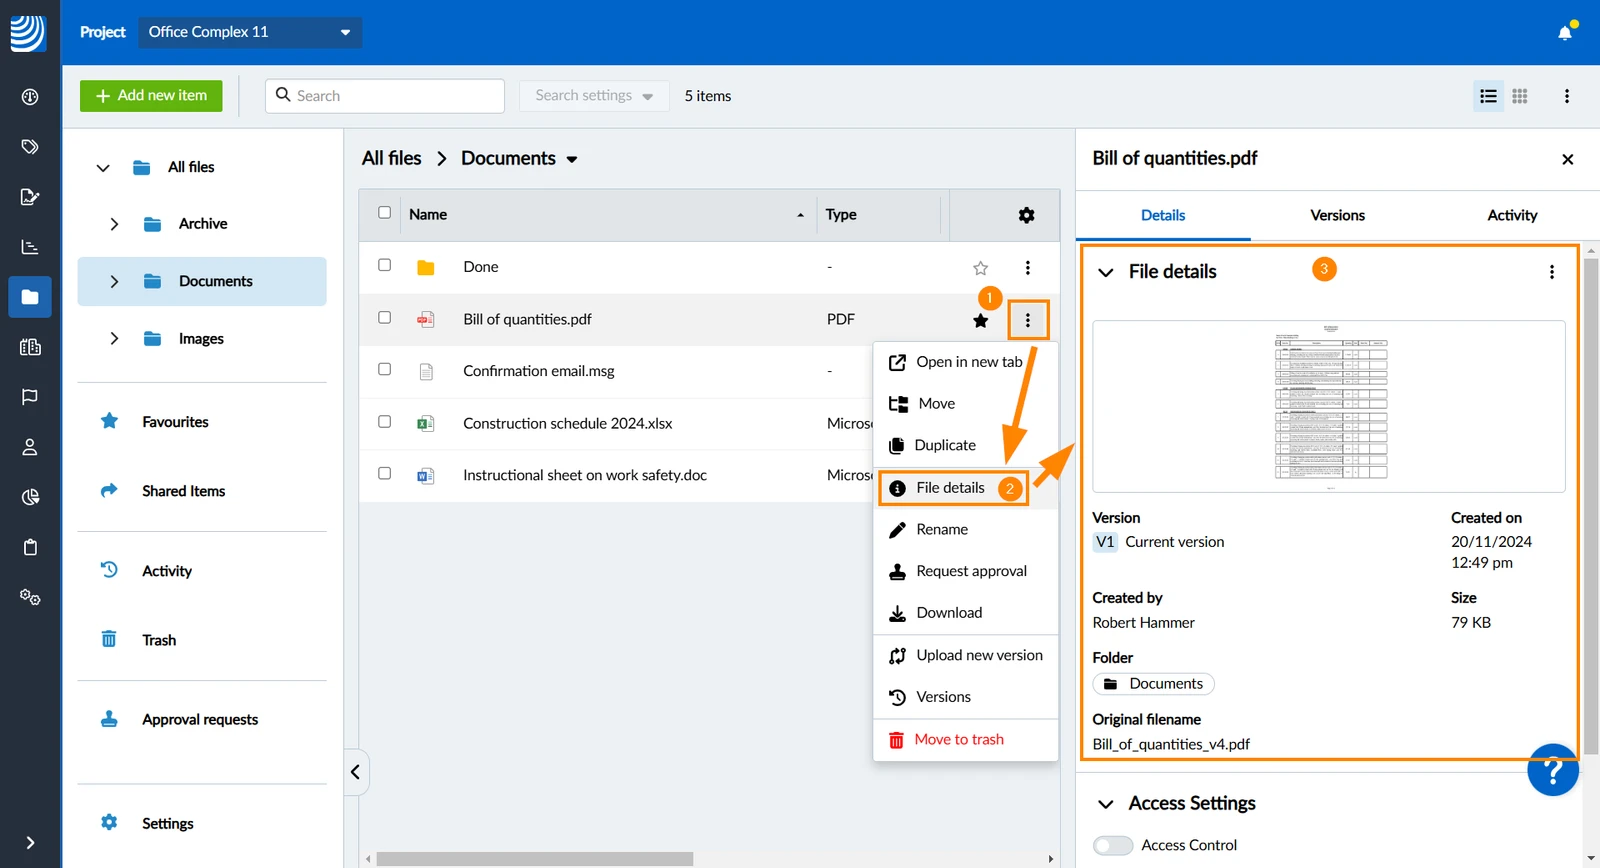Image resolution: width=1600 pixels, height=868 pixels.
Task: Enable the Access Control toggle
Action: 1113,845
